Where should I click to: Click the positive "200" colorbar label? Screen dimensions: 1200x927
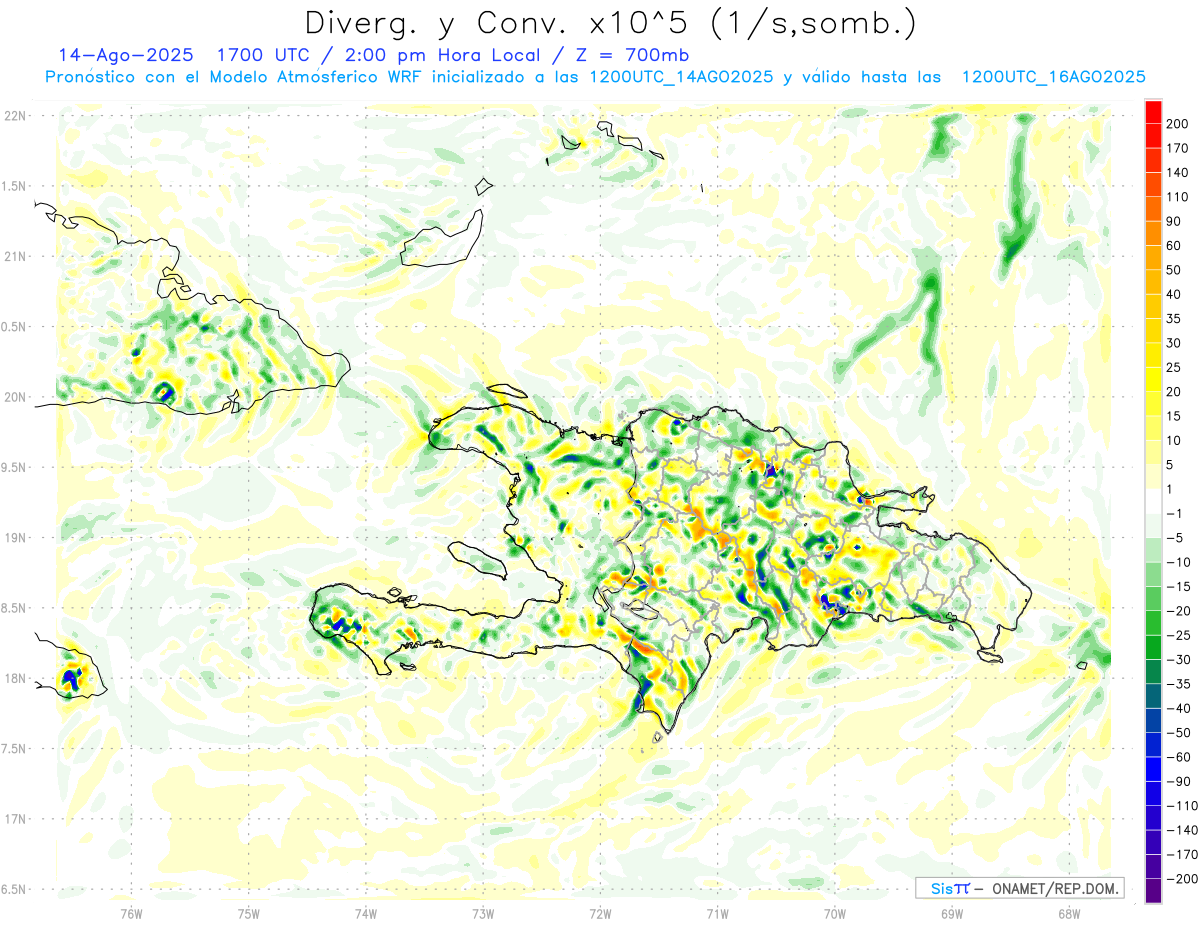1177,124
